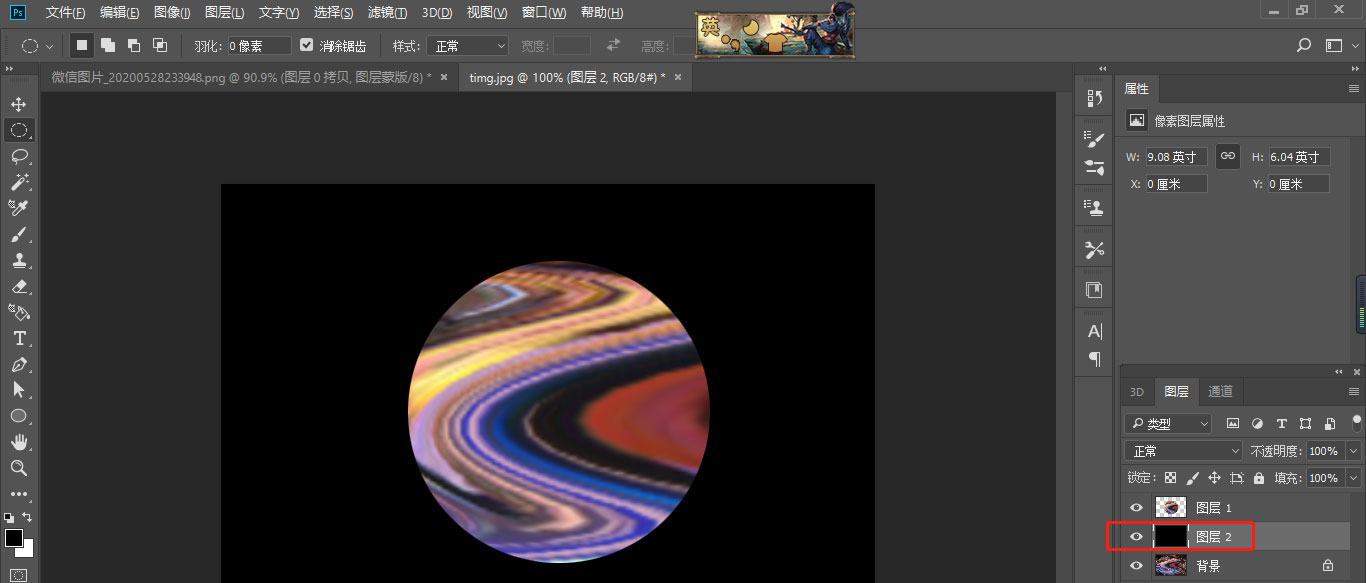Click the link width and height button
The image size is (1366, 583).
[1228, 157]
